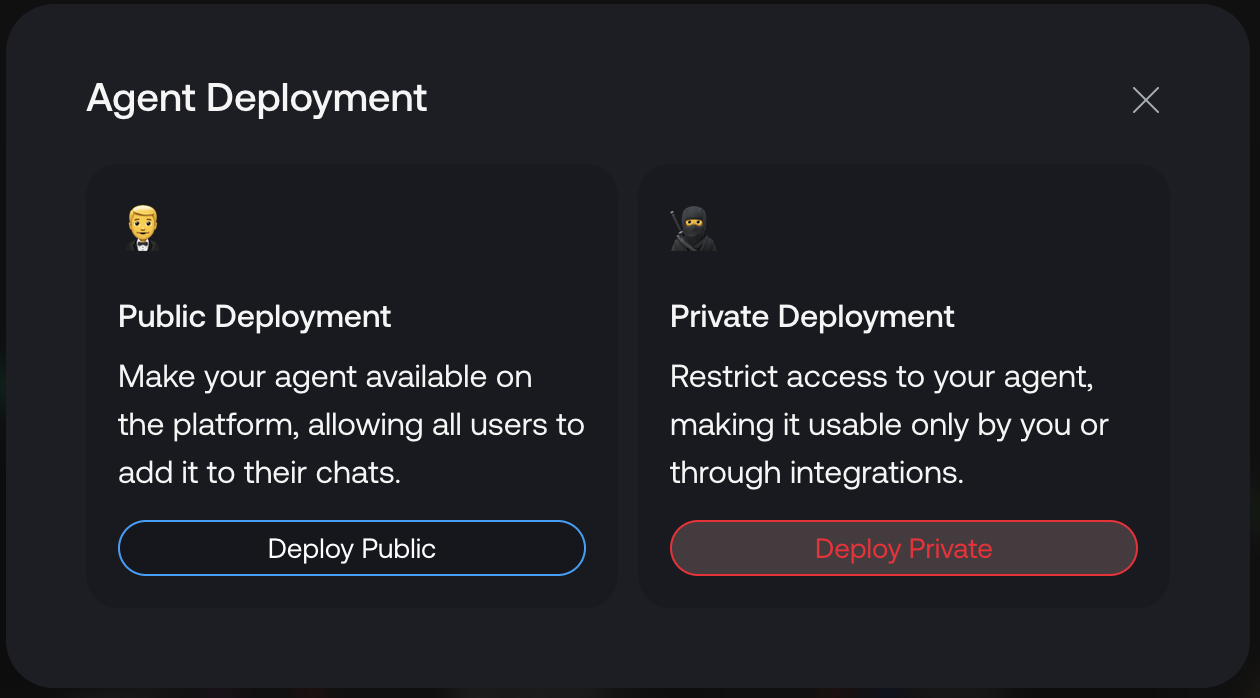
Task: Click the line "Make your agent available on"
Action: [325, 377]
